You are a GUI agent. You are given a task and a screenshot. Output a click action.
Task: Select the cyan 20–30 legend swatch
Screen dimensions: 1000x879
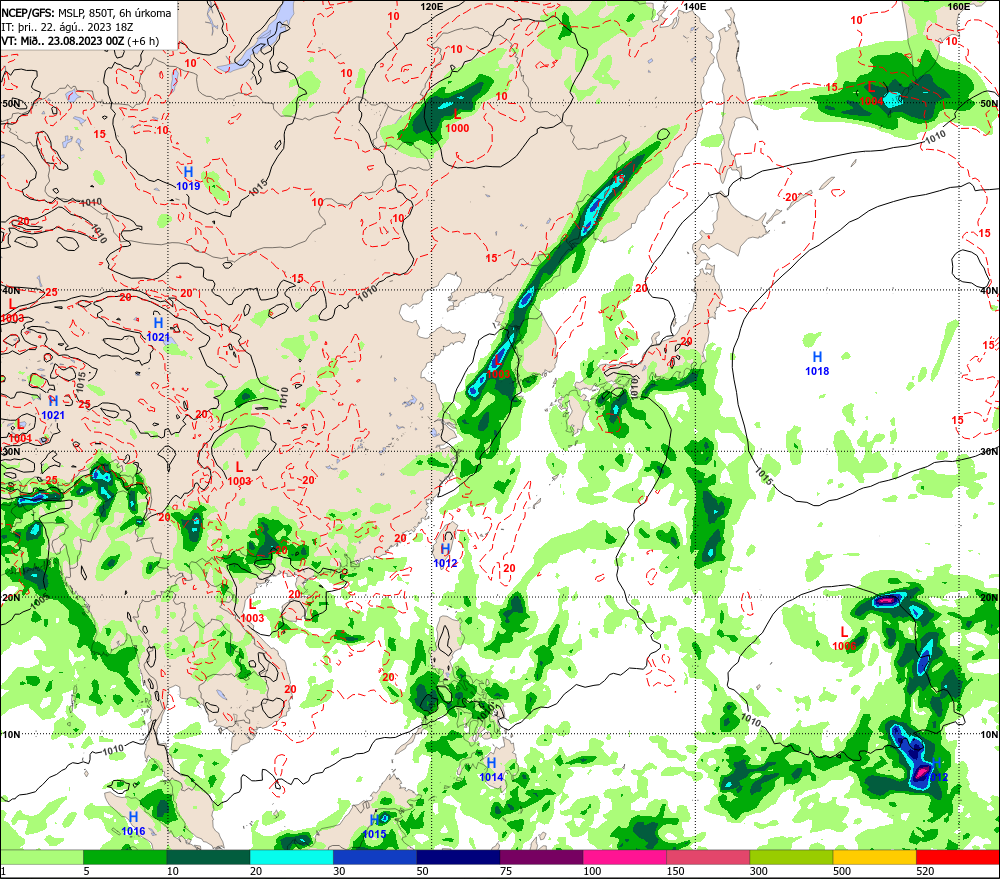291,857
